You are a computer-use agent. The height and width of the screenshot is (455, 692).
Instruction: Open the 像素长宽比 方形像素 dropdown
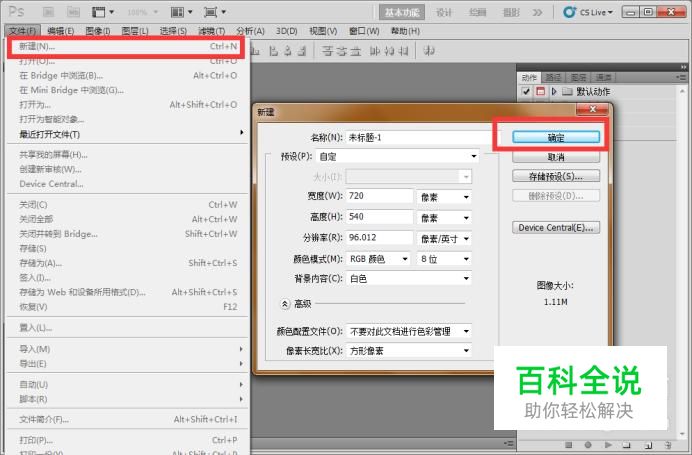click(x=409, y=351)
